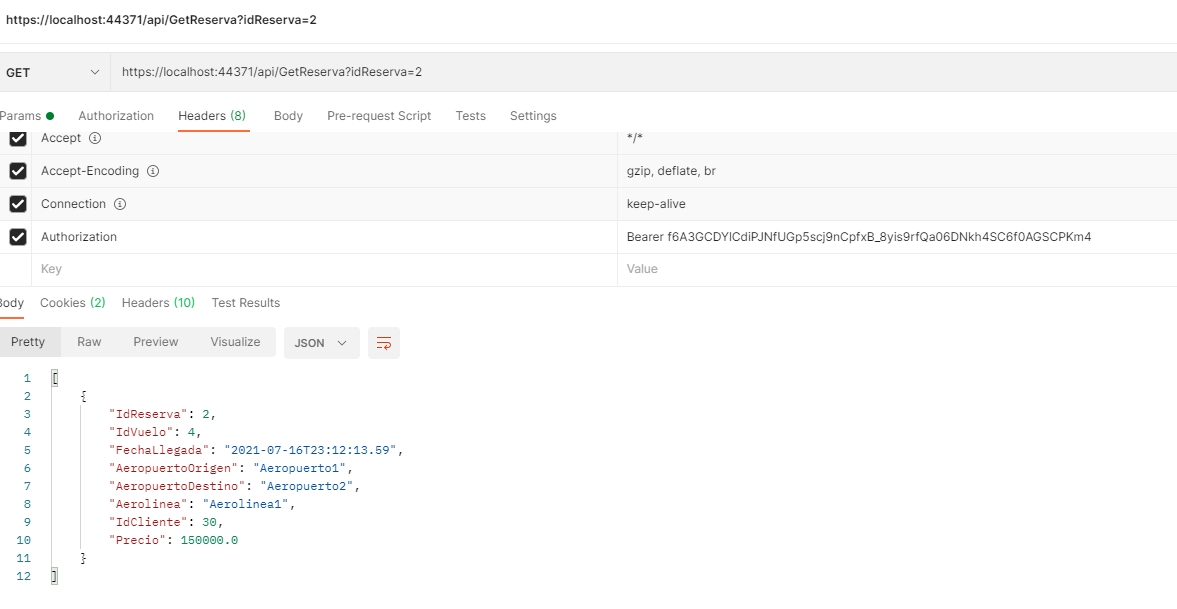Switch to the Params tab
The width and height of the screenshot is (1177, 609).
pyautogui.click(x=22, y=115)
